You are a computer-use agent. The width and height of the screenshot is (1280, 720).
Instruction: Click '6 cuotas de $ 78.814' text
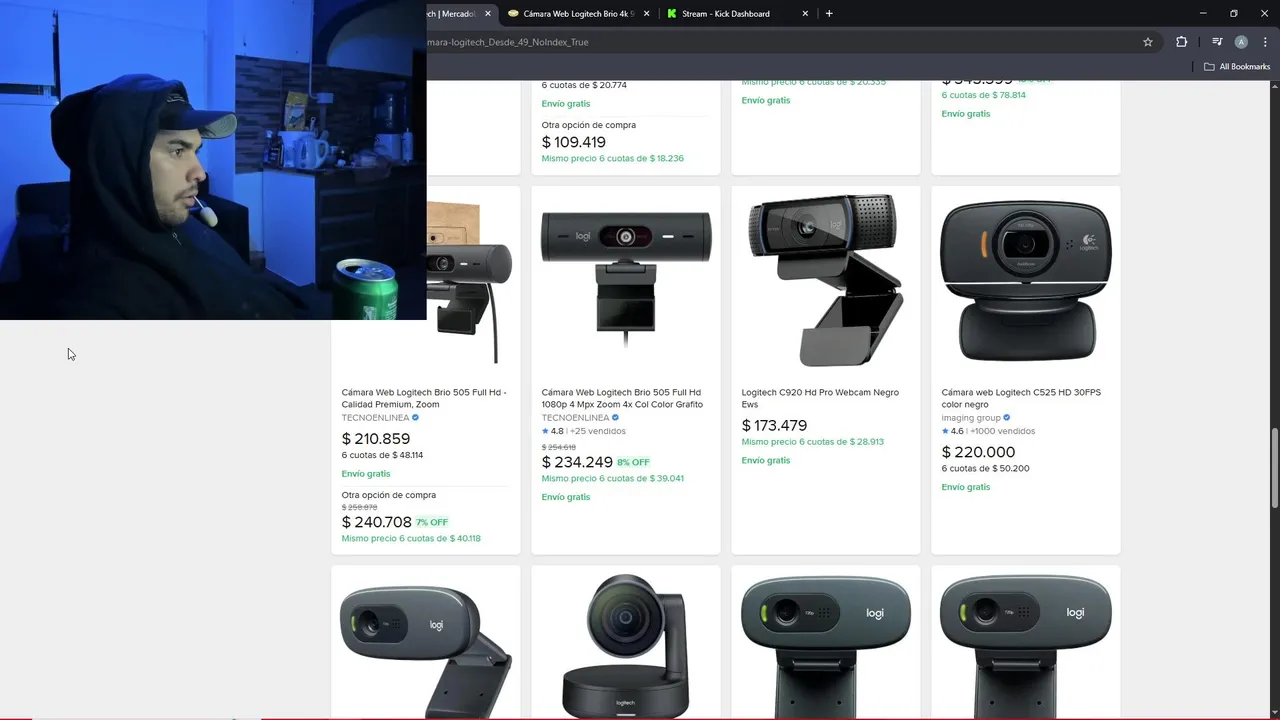click(984, 95)
